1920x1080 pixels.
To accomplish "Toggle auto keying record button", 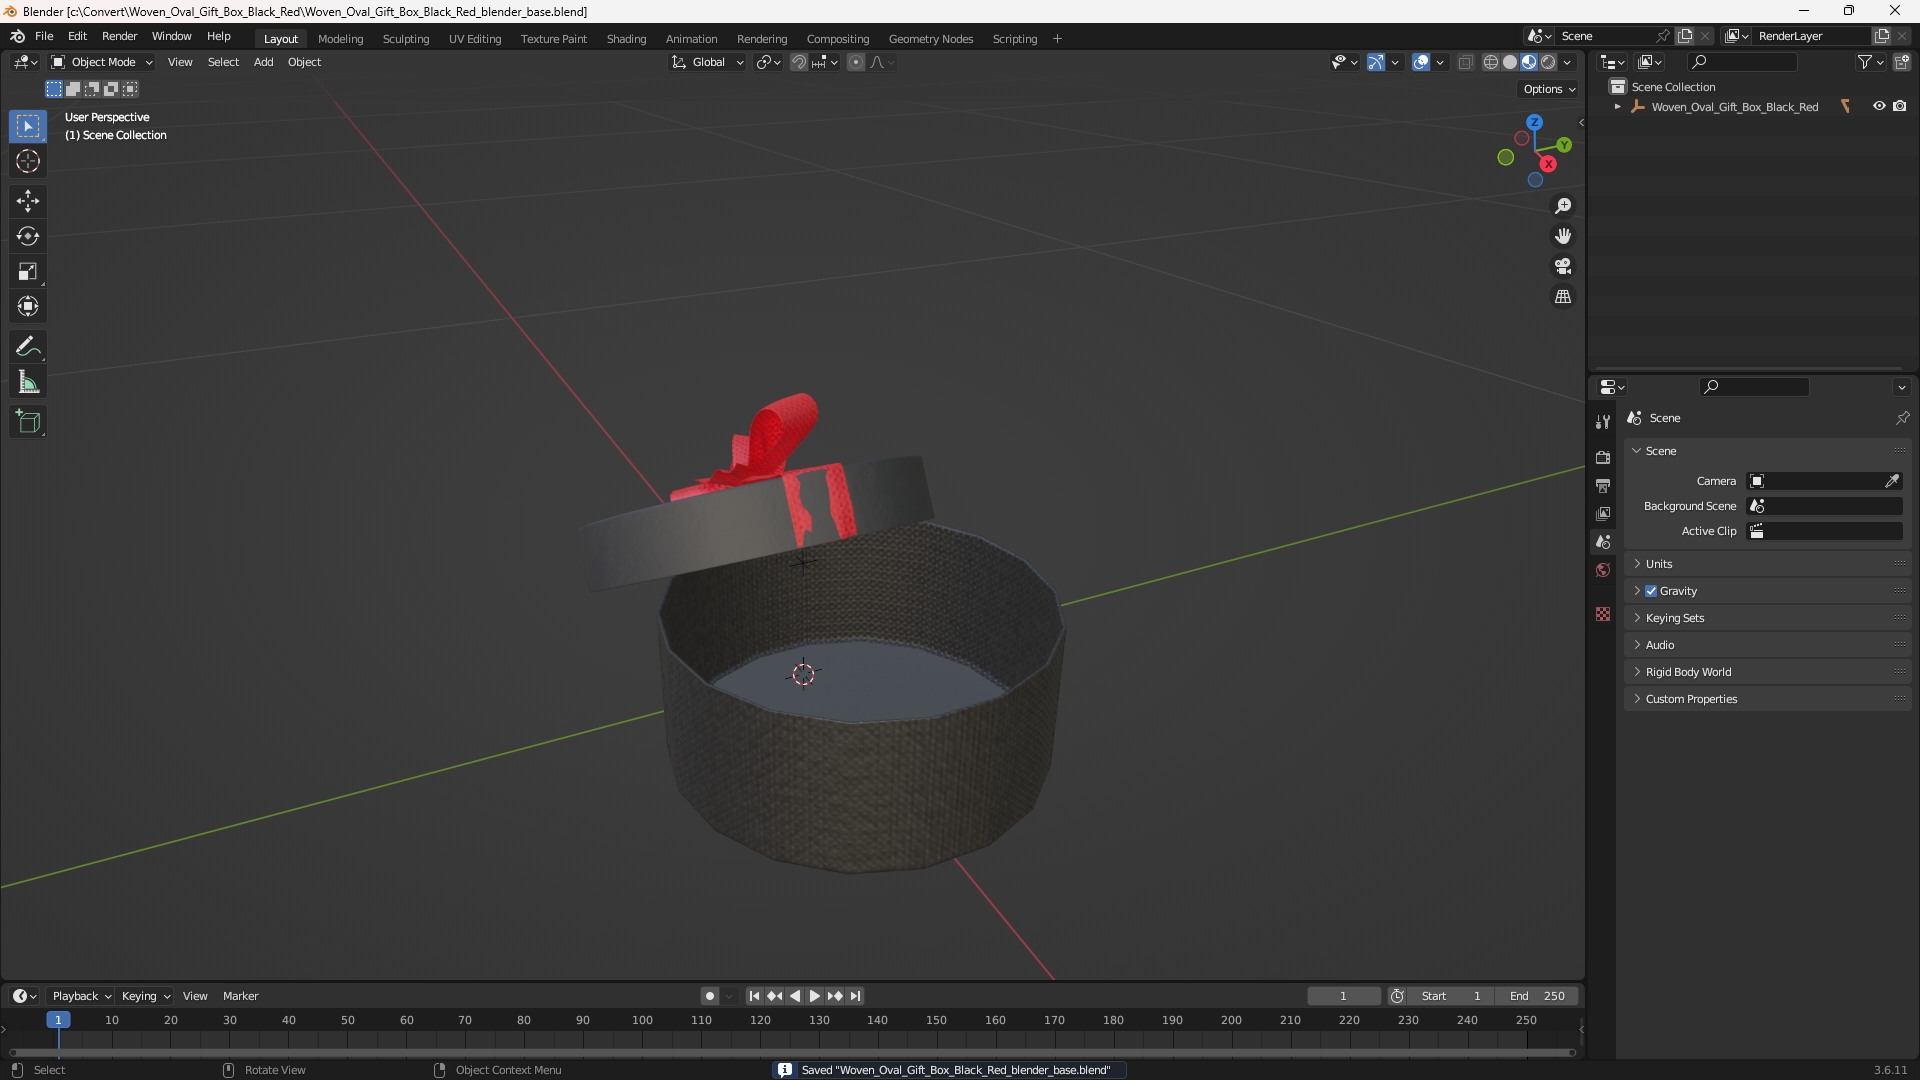I will [x=710, y=996].
